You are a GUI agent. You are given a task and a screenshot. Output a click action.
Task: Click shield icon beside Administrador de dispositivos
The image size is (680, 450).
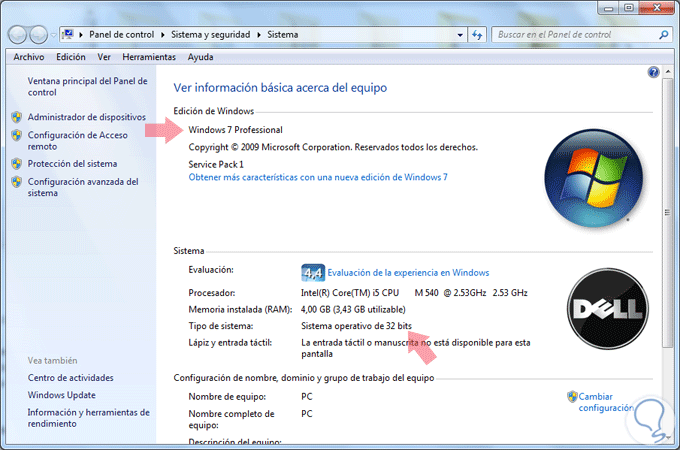pyautogui.click(x=16, y=117)
